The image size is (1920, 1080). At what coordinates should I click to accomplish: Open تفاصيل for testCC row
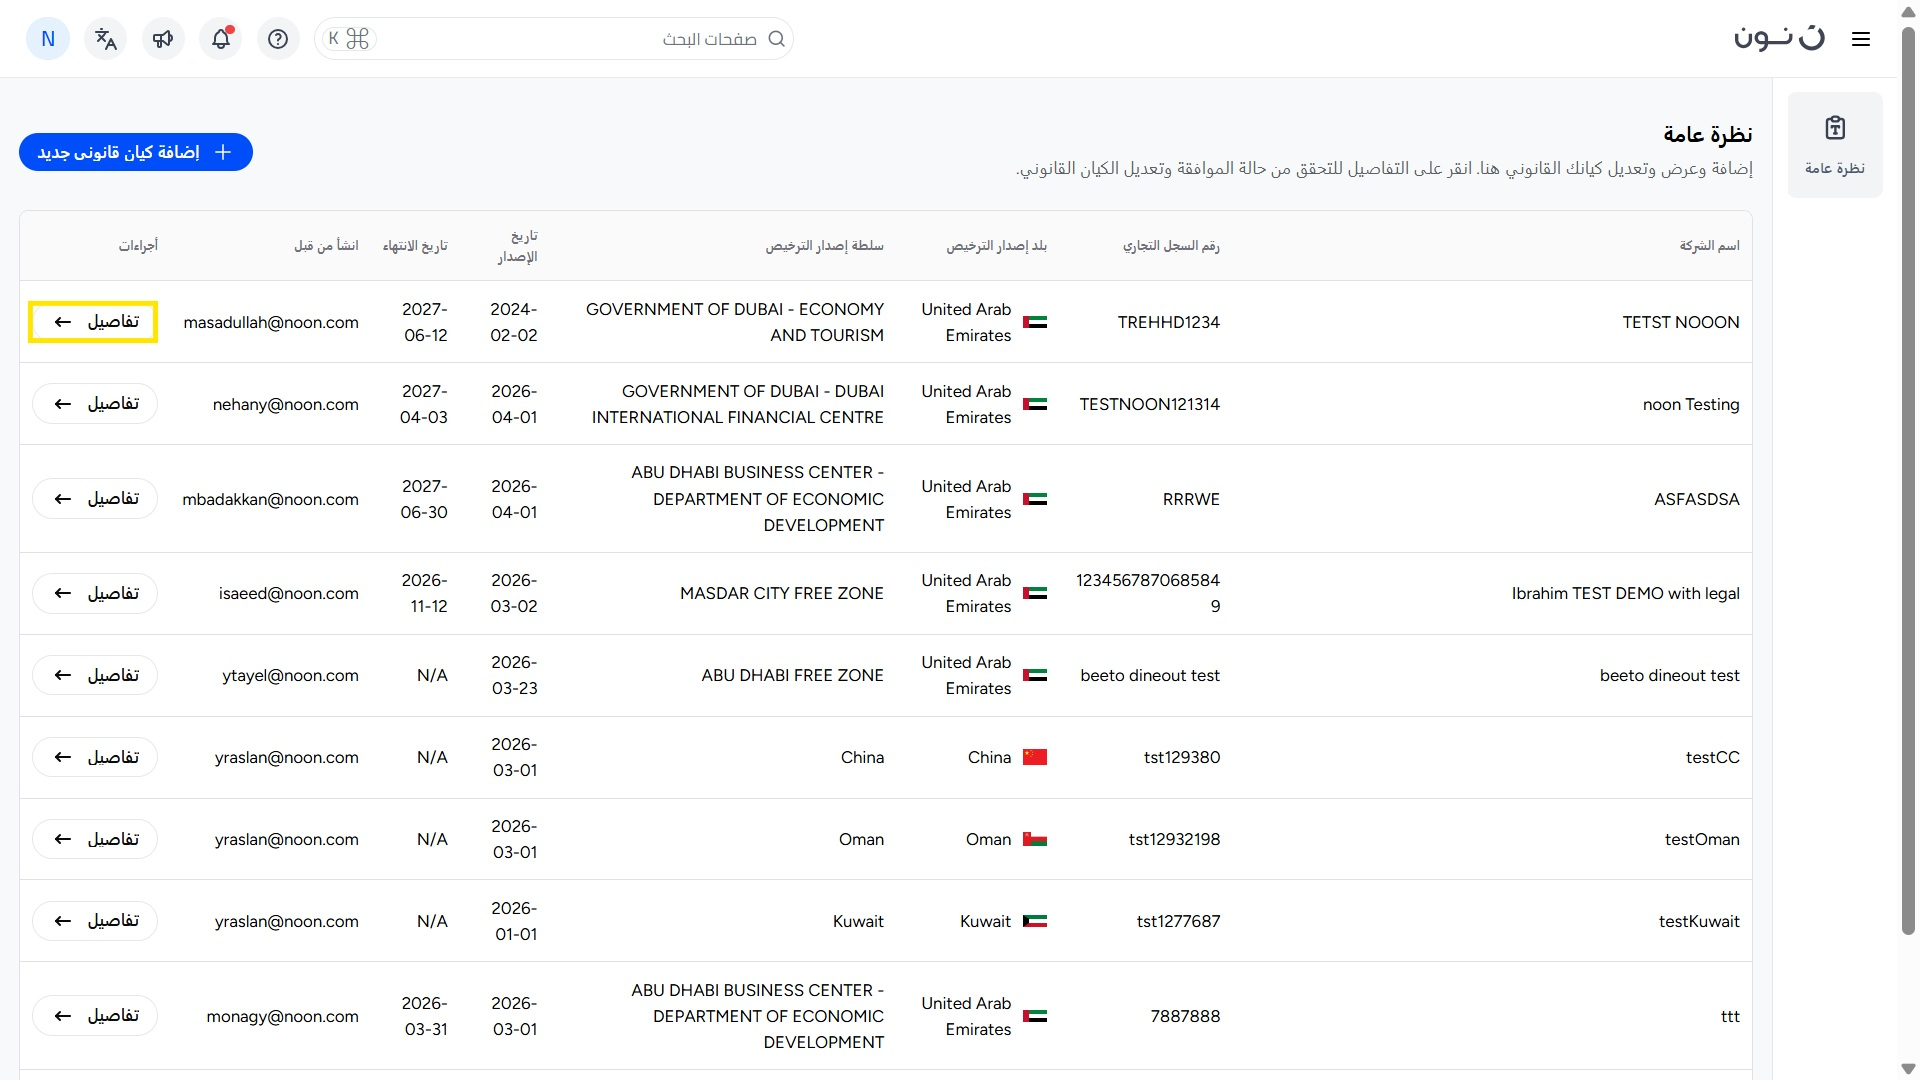point(94,757)
